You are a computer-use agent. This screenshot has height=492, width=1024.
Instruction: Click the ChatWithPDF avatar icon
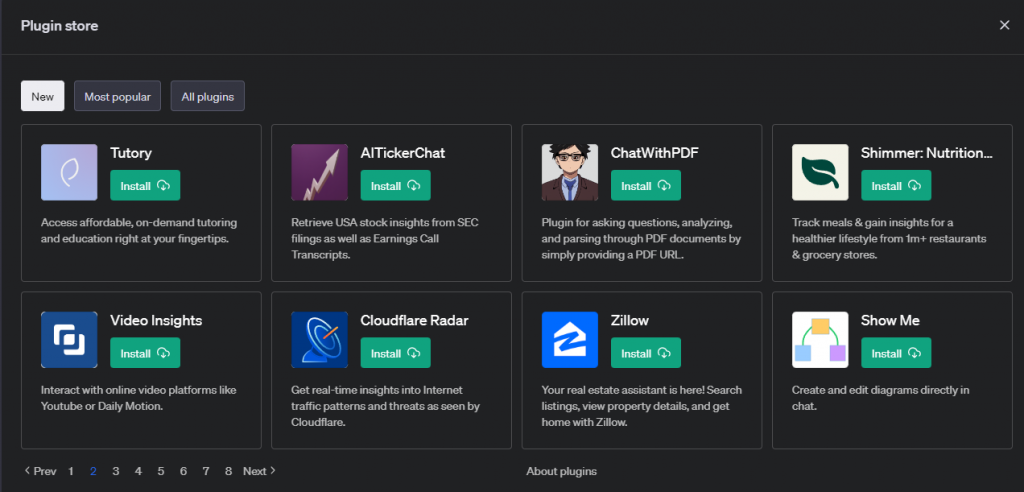tap(570, 172)
